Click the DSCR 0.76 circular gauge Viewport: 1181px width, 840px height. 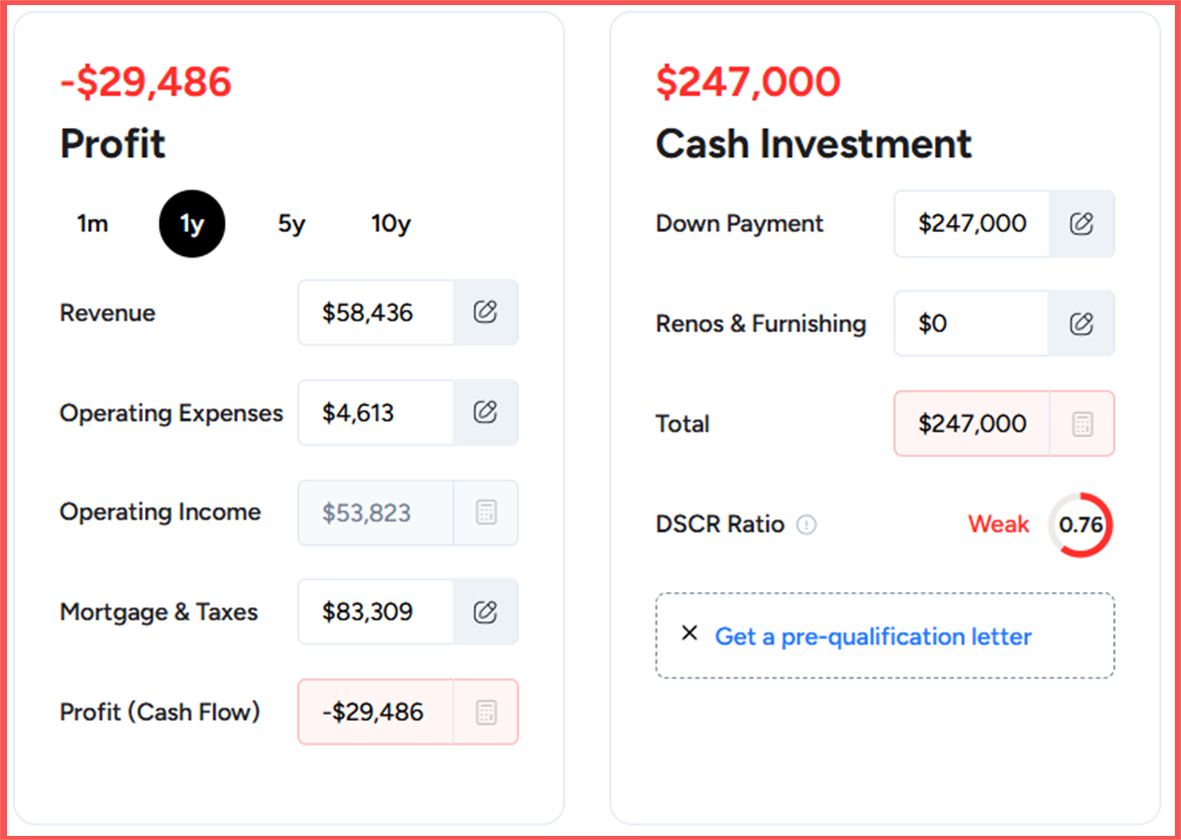pos(1081,524)
